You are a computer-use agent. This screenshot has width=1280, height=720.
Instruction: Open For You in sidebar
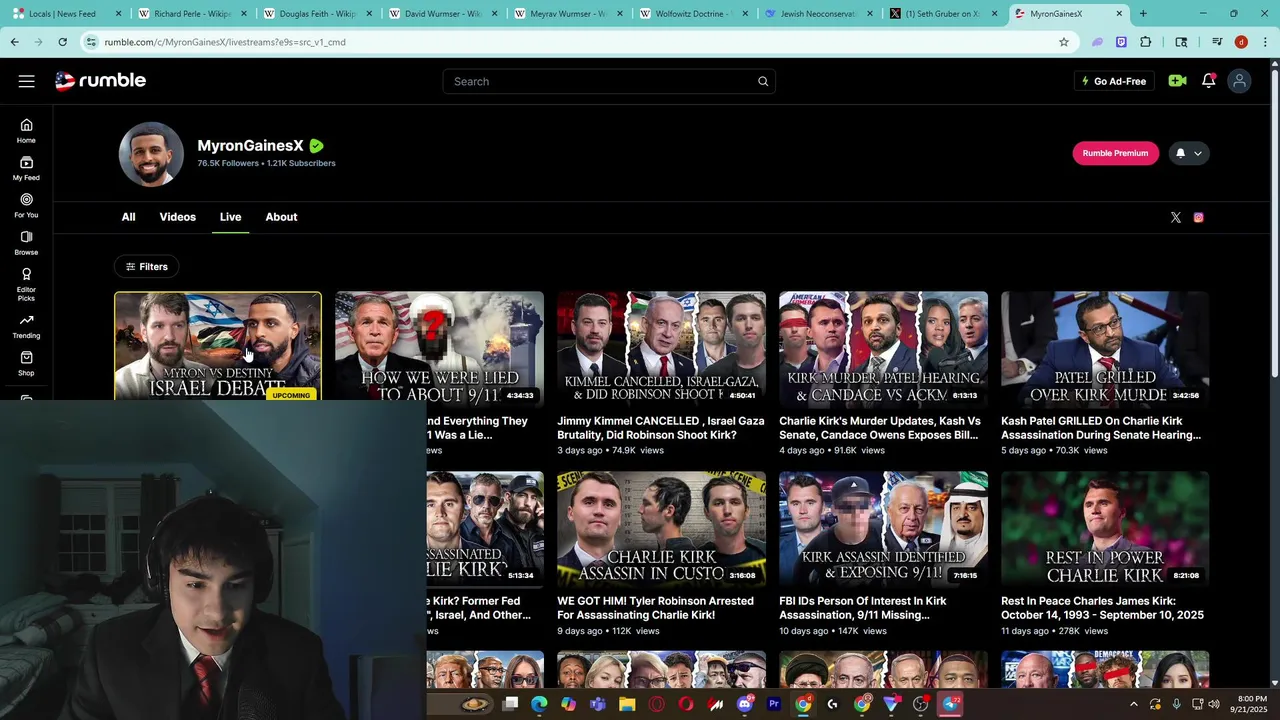click(x=26, y=205)
